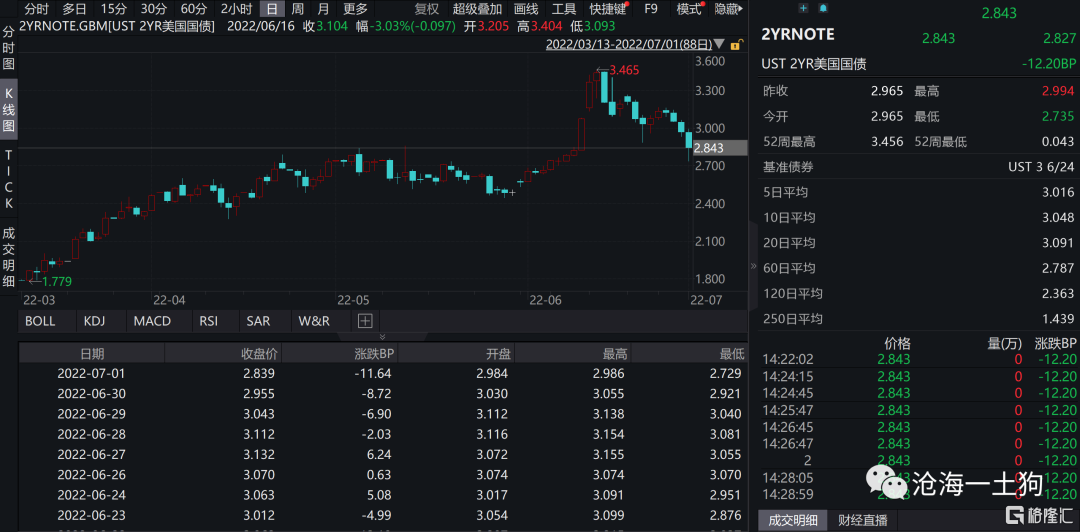Enable the KDJ indicator
This screenshot has width=1080, height=532.
coord(96,320)
